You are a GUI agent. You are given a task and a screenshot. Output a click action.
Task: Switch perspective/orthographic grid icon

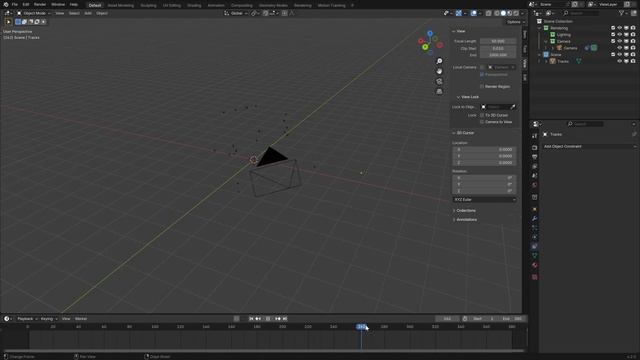pyautogui.click(x=439, y=91)
